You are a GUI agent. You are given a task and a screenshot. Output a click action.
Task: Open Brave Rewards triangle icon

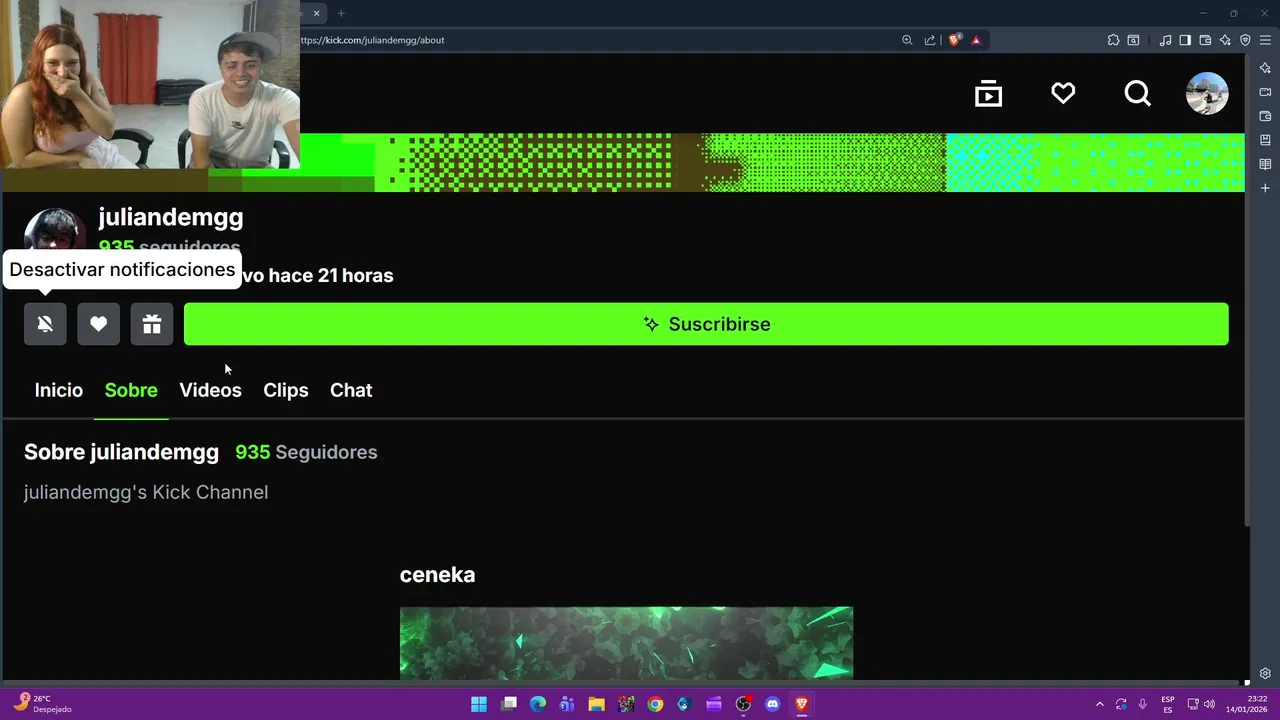(976, 40)
